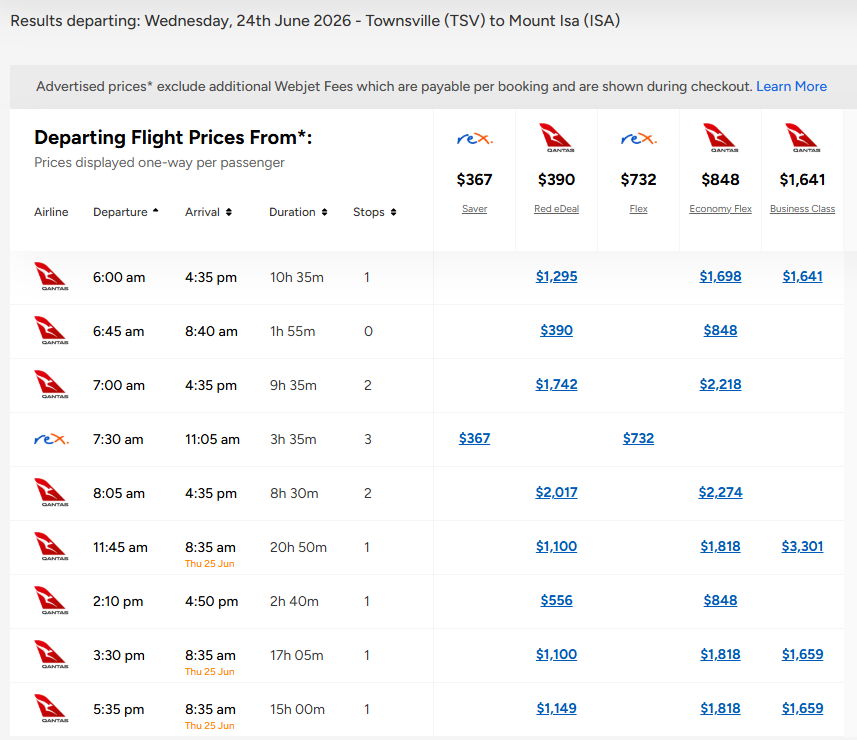The height and width of the screenshot is (740, 857).
Task: Click the Qantas logo above the $1,641 Business Class fare
Action: (802, 138)
